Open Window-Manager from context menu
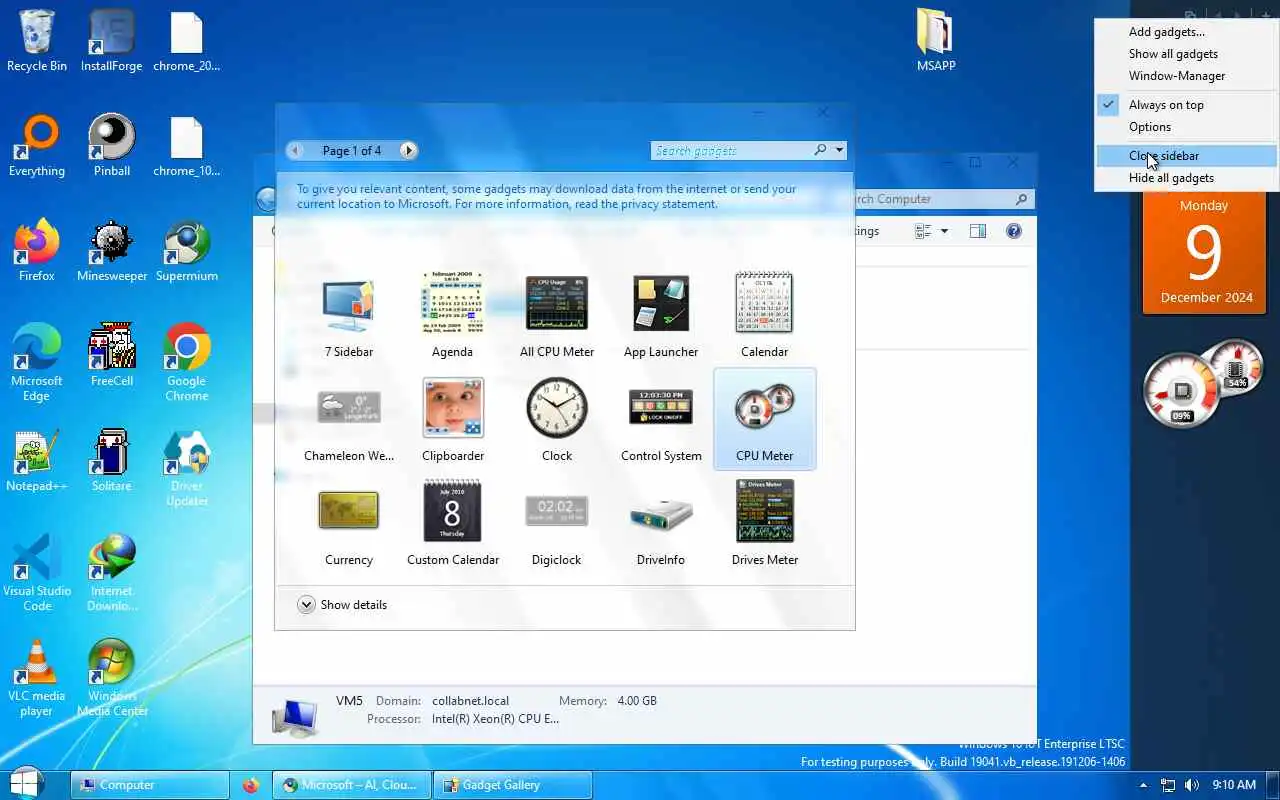 point(1187,76)
